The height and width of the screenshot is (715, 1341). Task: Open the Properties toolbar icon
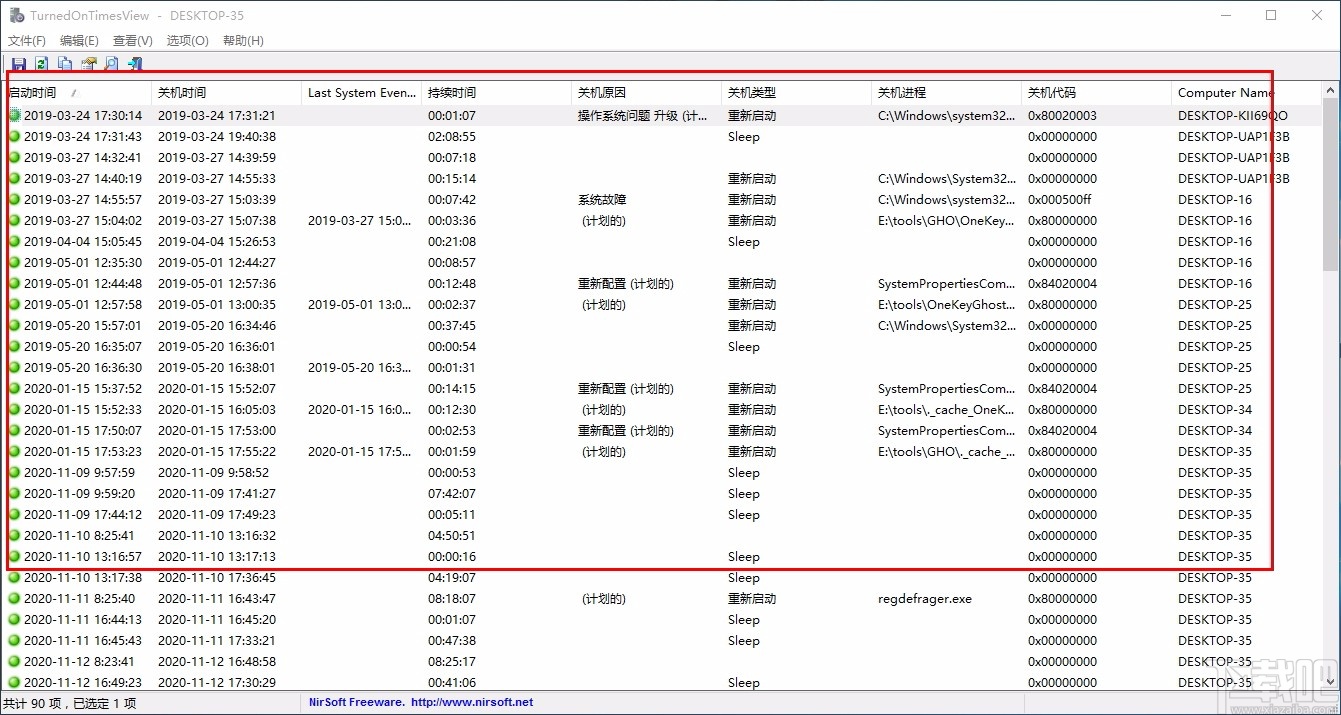[88, 64]
